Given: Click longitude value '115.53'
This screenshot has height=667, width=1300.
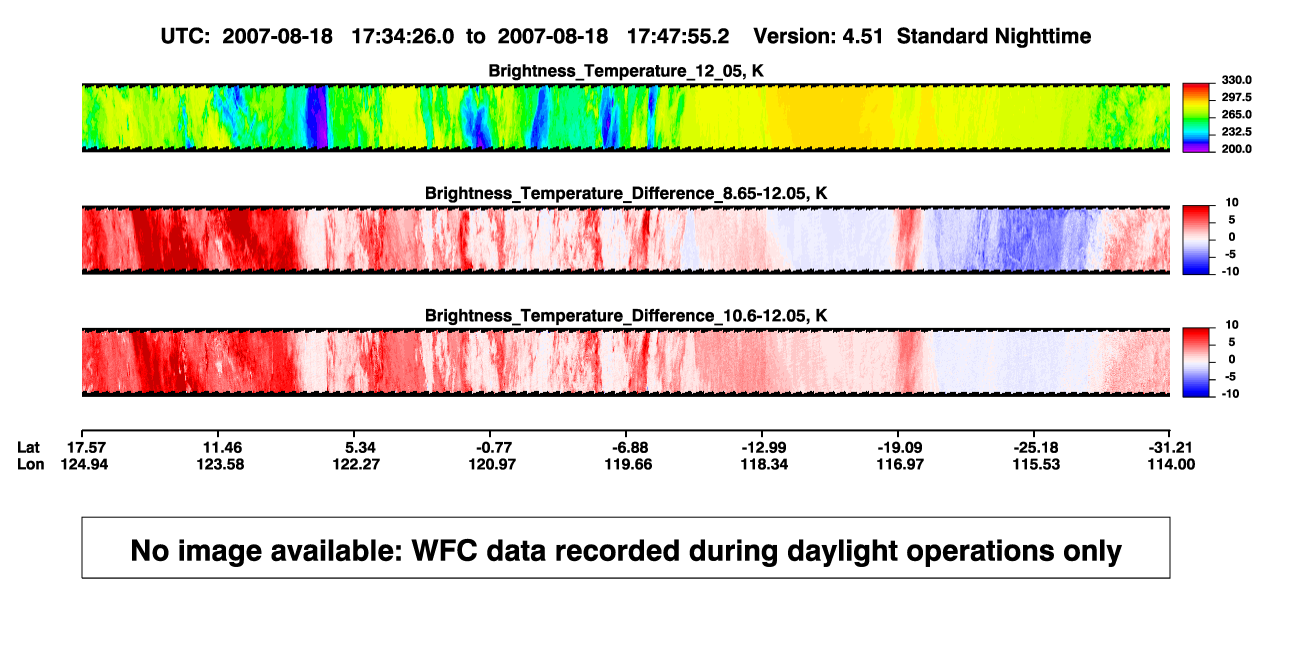Looking at the screenshot, I should click(1035, 464).
